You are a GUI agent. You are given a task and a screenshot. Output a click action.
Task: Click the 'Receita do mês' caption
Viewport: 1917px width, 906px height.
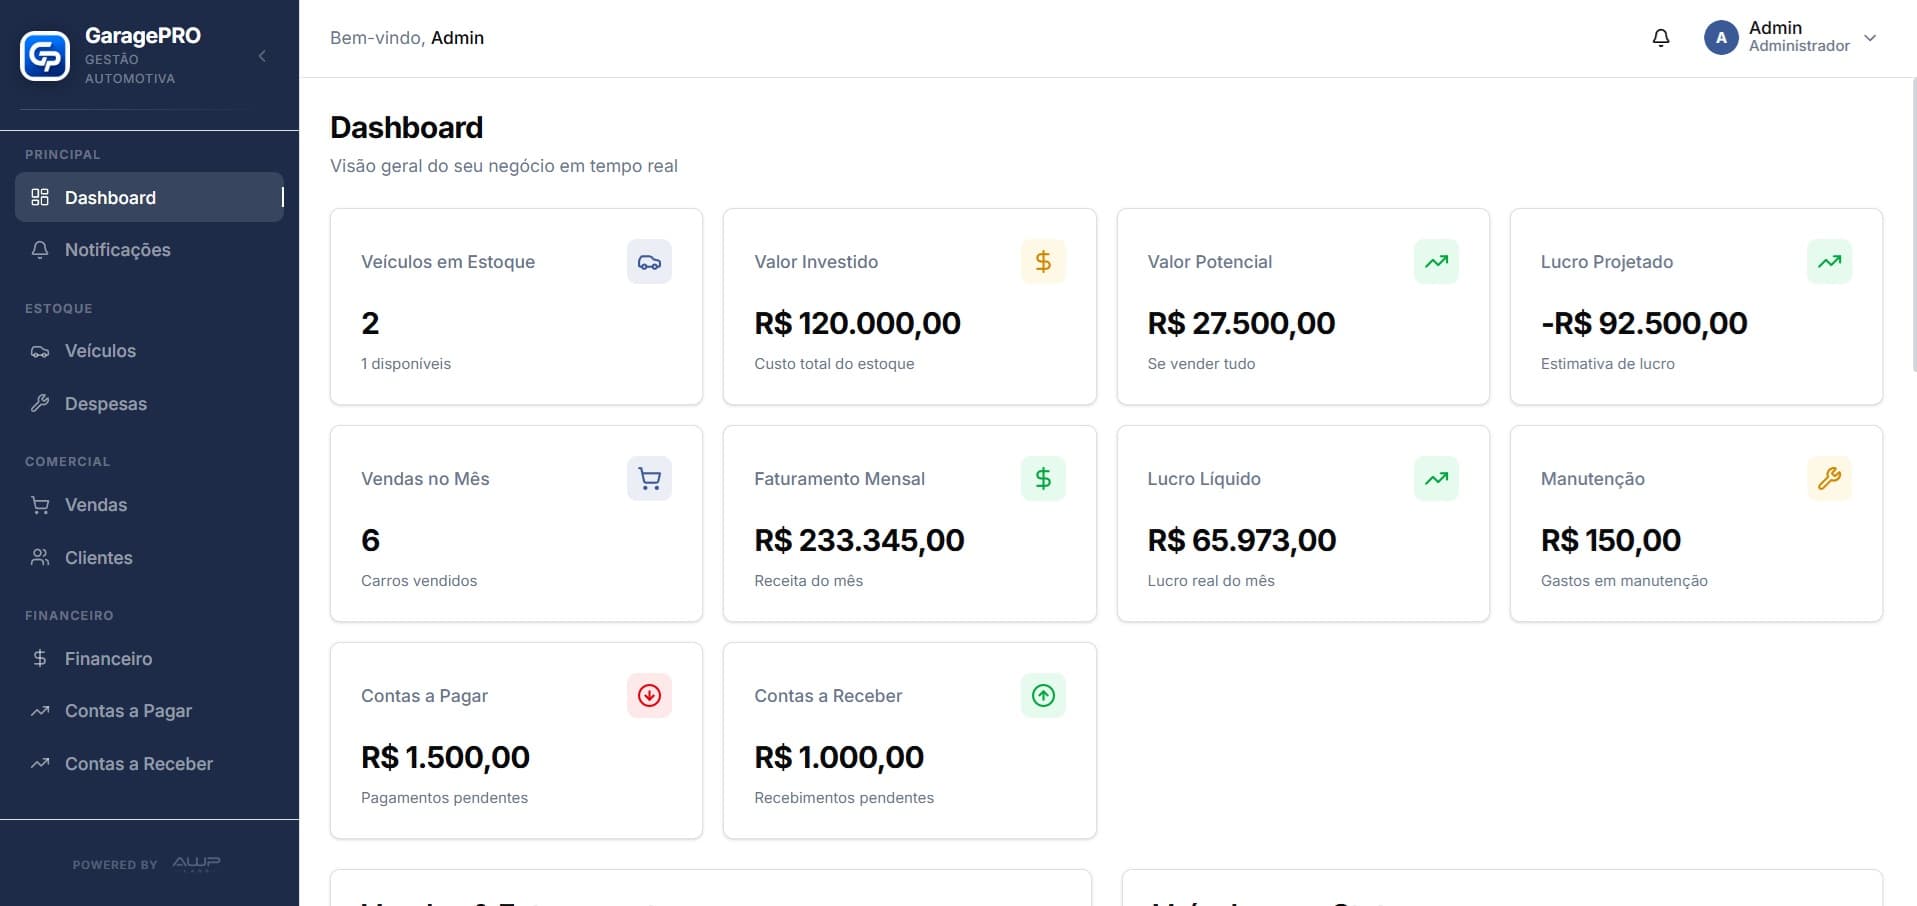pyautogui.click(x=808, y=581)
